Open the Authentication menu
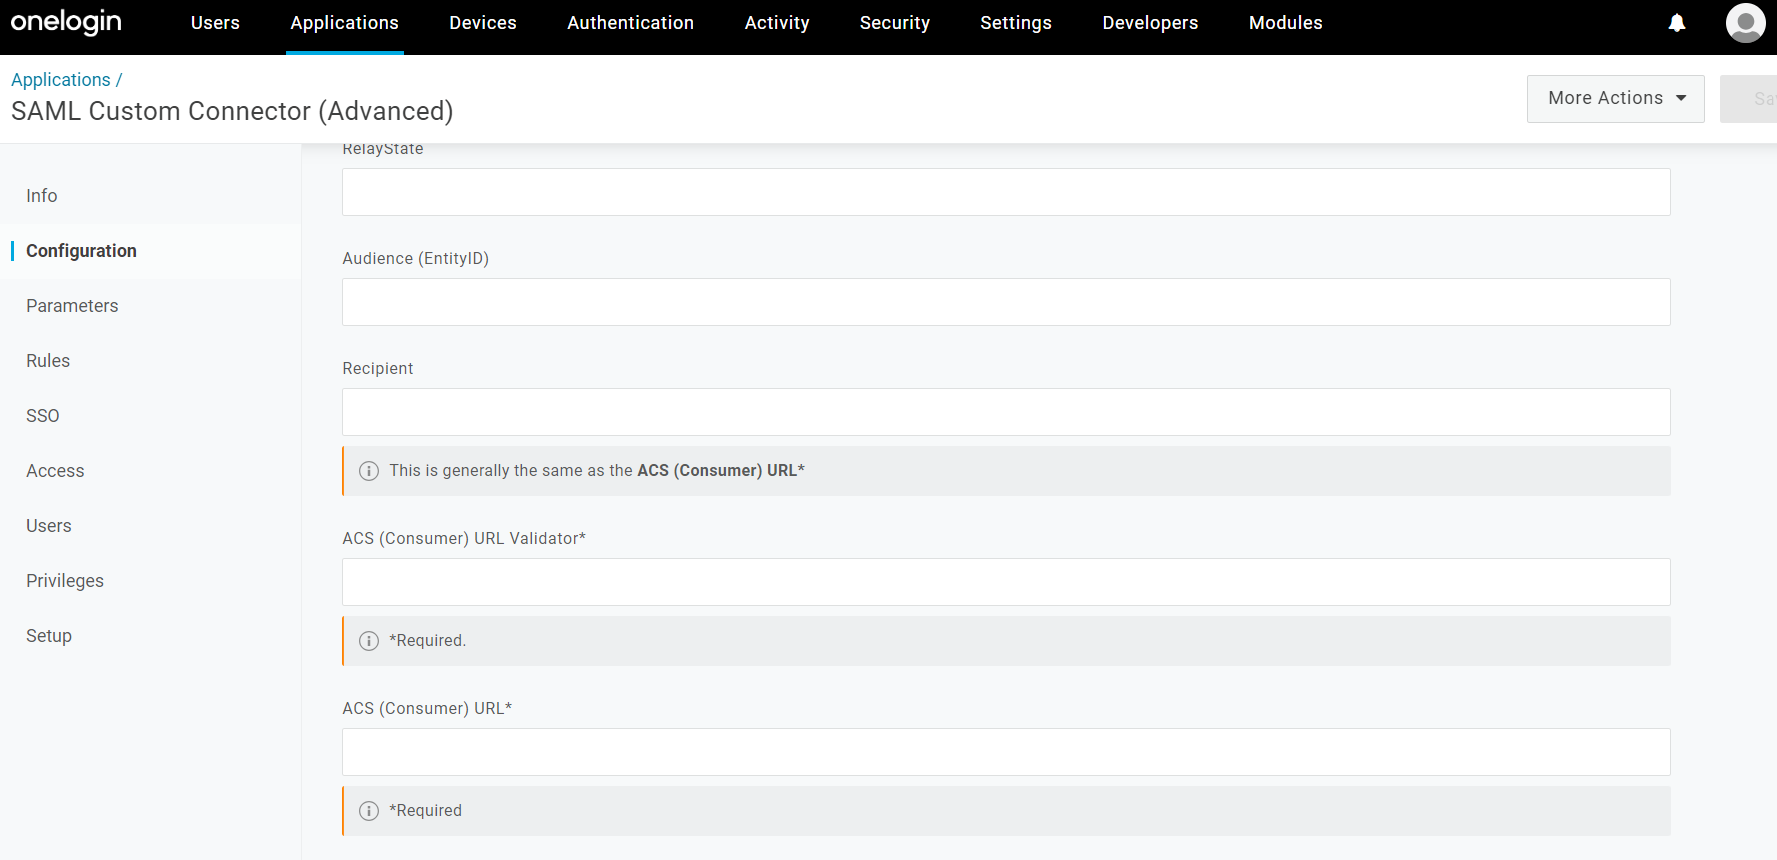 pos(631,23)
